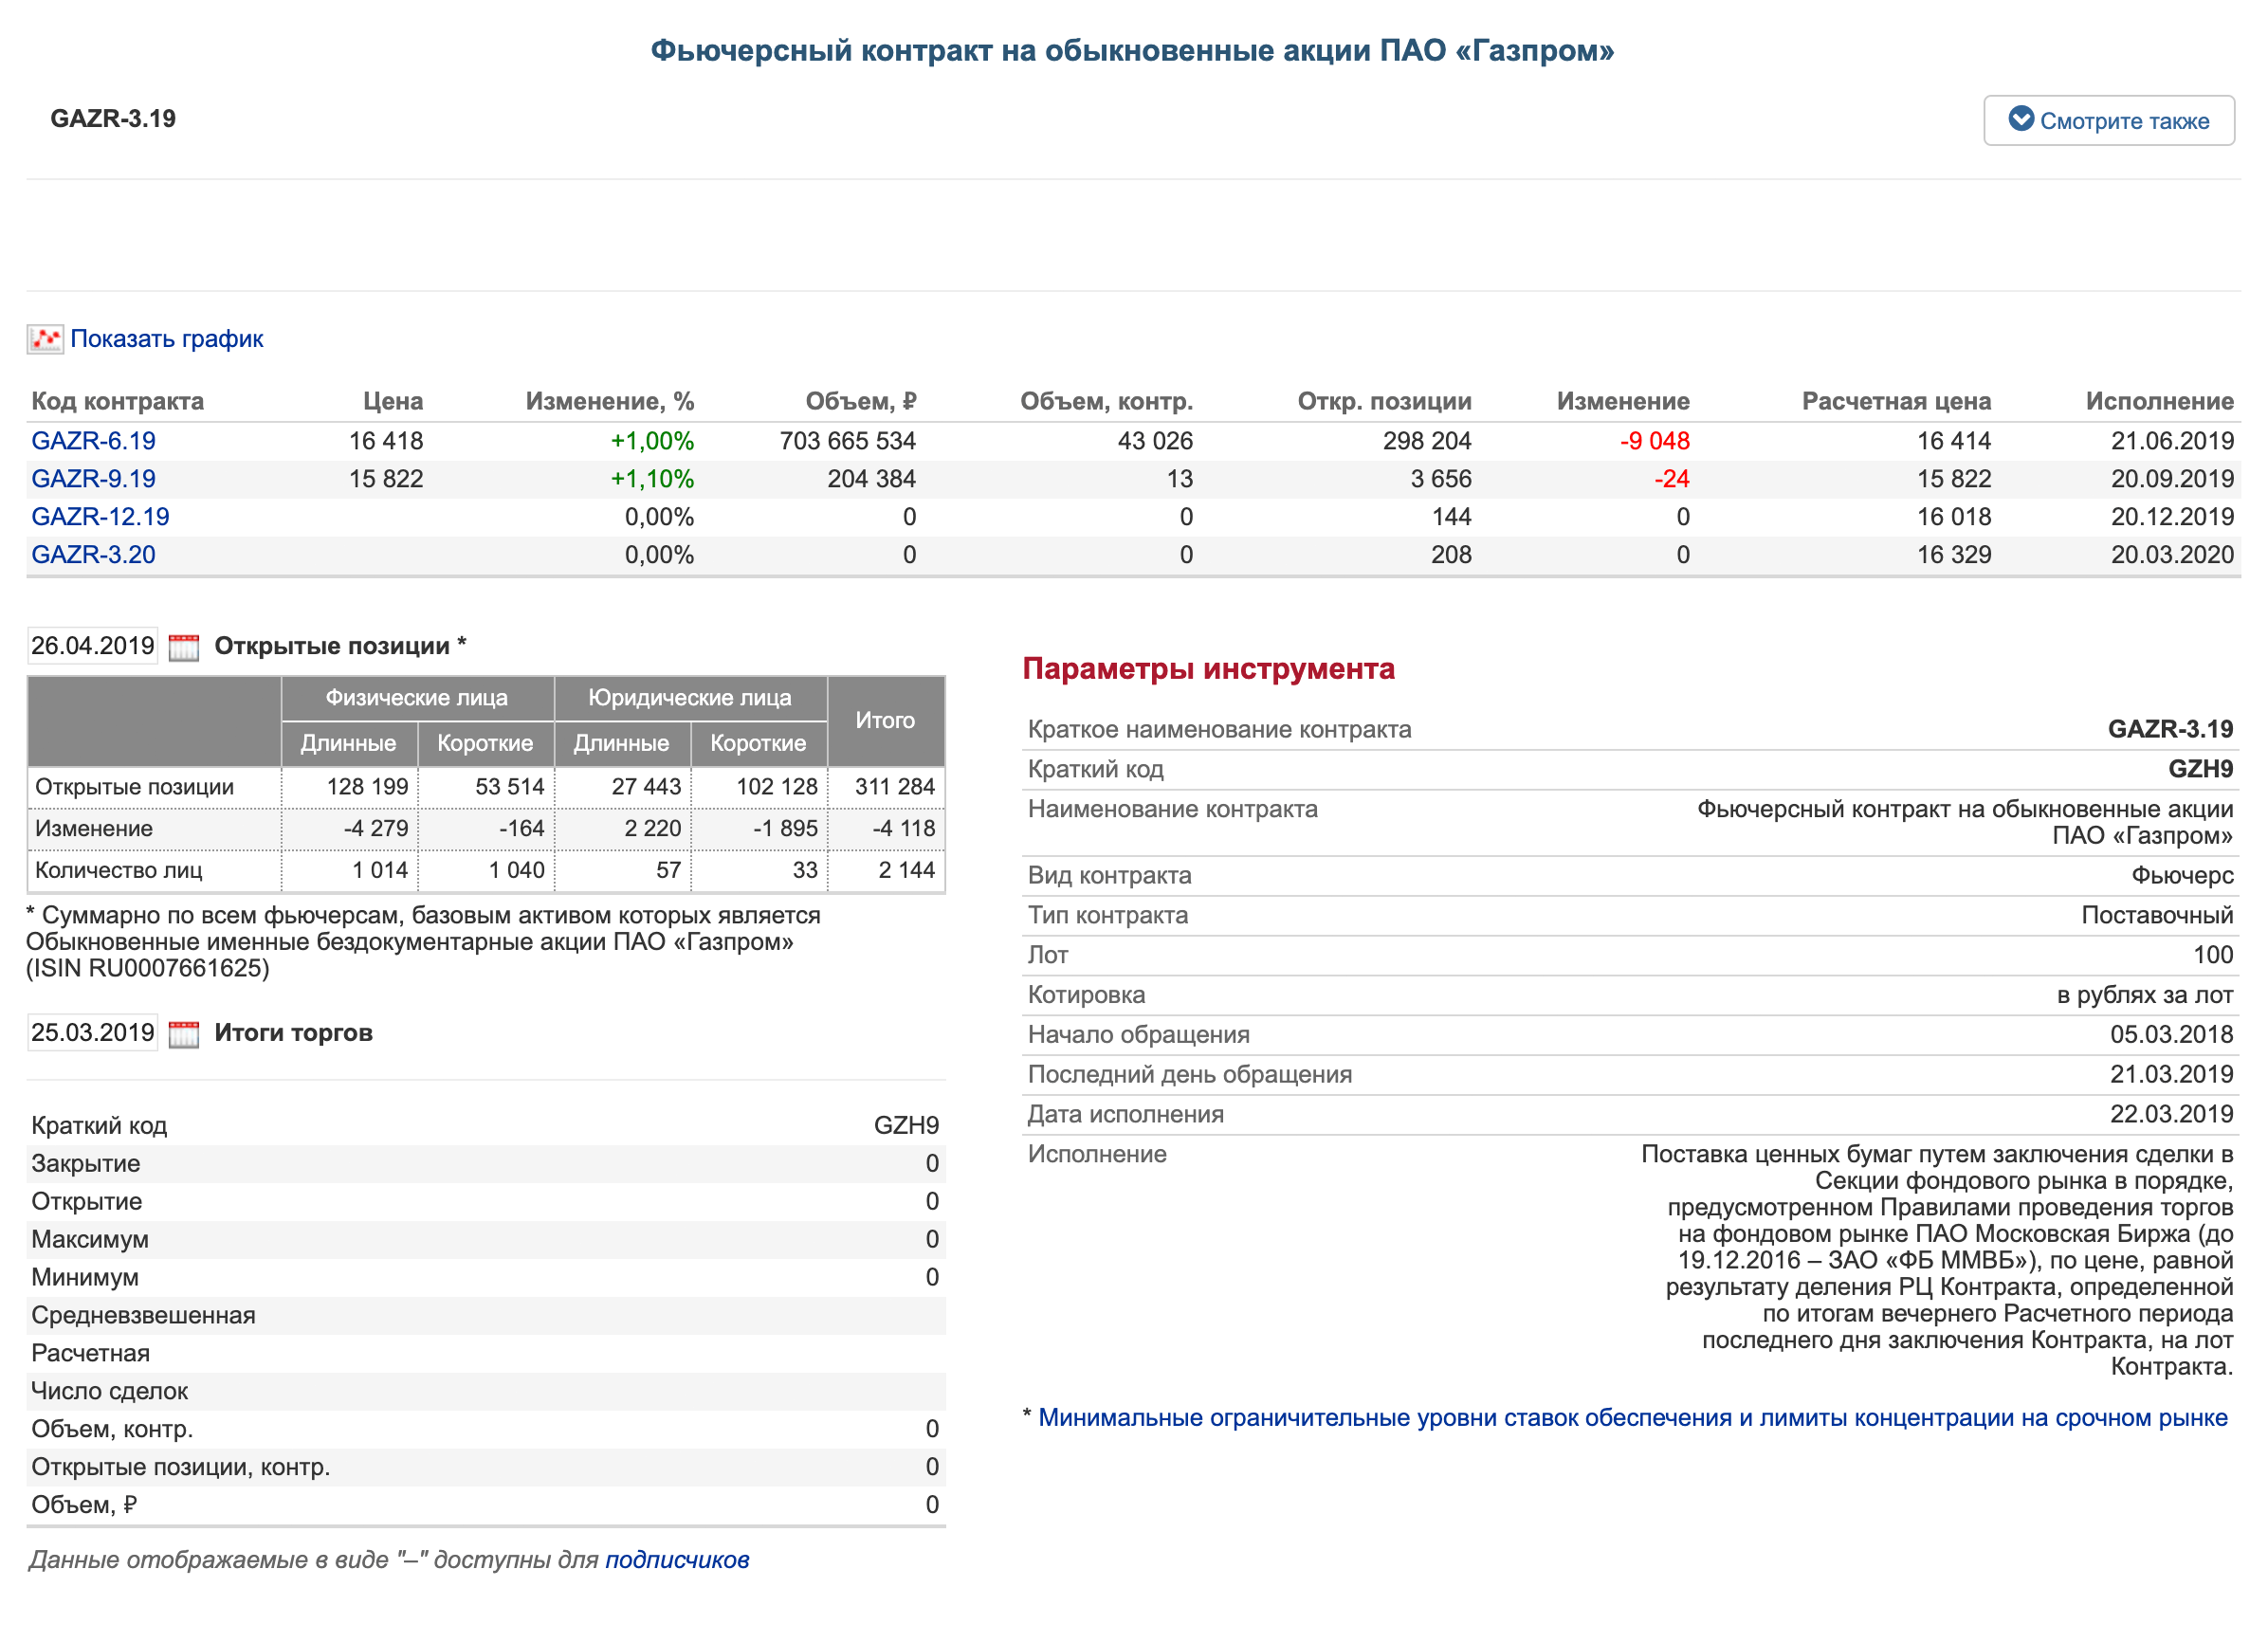Open the GAZR-6.19 contract link
Screen dimensions: 2268x1642
pyautogui.click(x=94, y=441)
